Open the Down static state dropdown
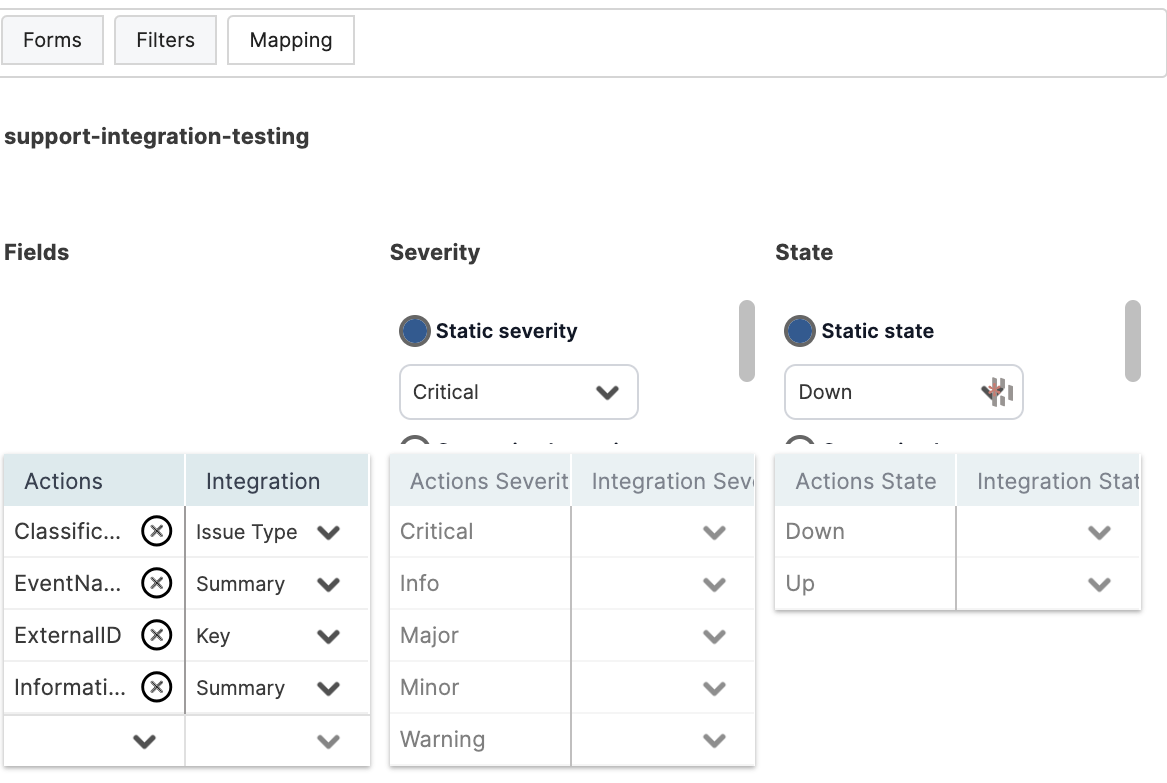This screenshot has width=1167, height=783. tap(903, 392)
